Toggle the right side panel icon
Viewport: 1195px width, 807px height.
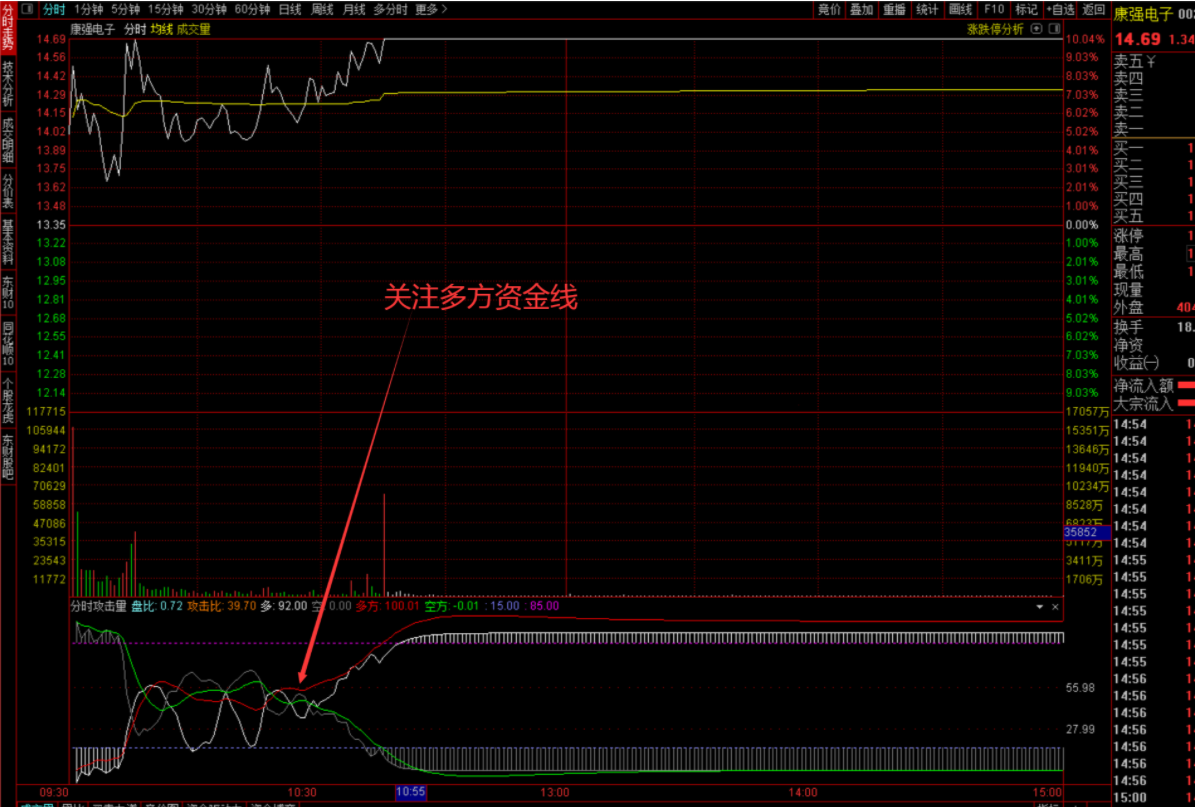(x=1055, y=29)
